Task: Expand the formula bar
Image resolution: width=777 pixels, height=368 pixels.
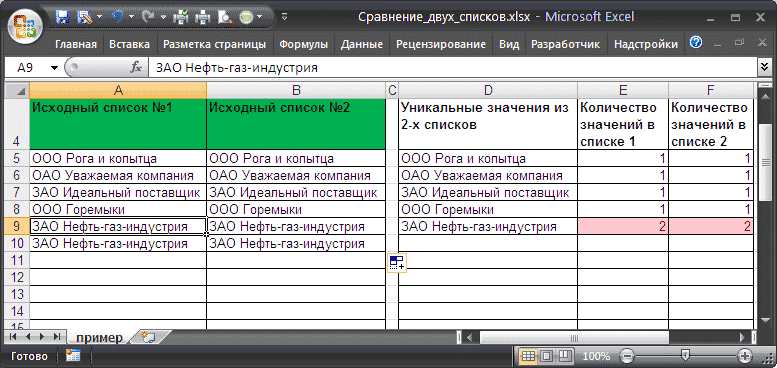Action: coord(764,68)
